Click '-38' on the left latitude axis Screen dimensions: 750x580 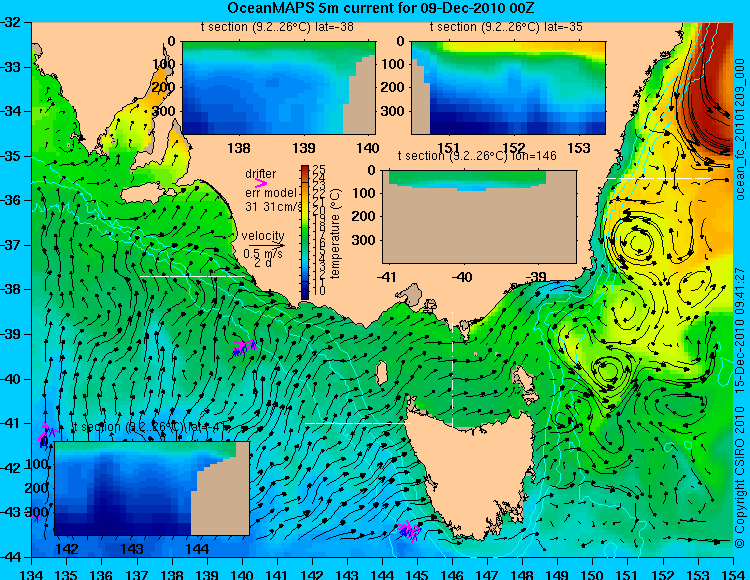tap(12, 289)
